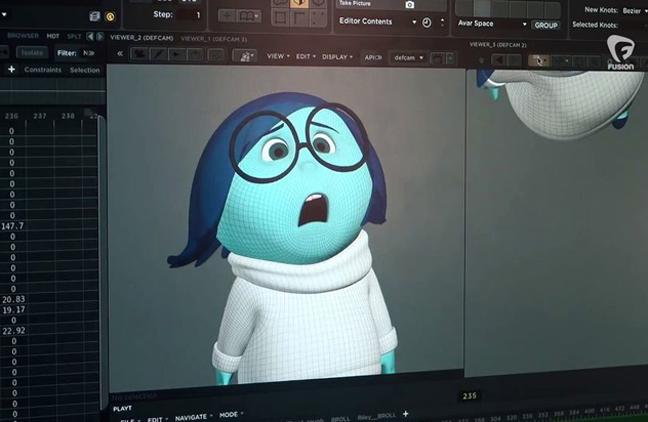Open the defcam camera dropdown

pyautogui.click(x=409, y=57)
